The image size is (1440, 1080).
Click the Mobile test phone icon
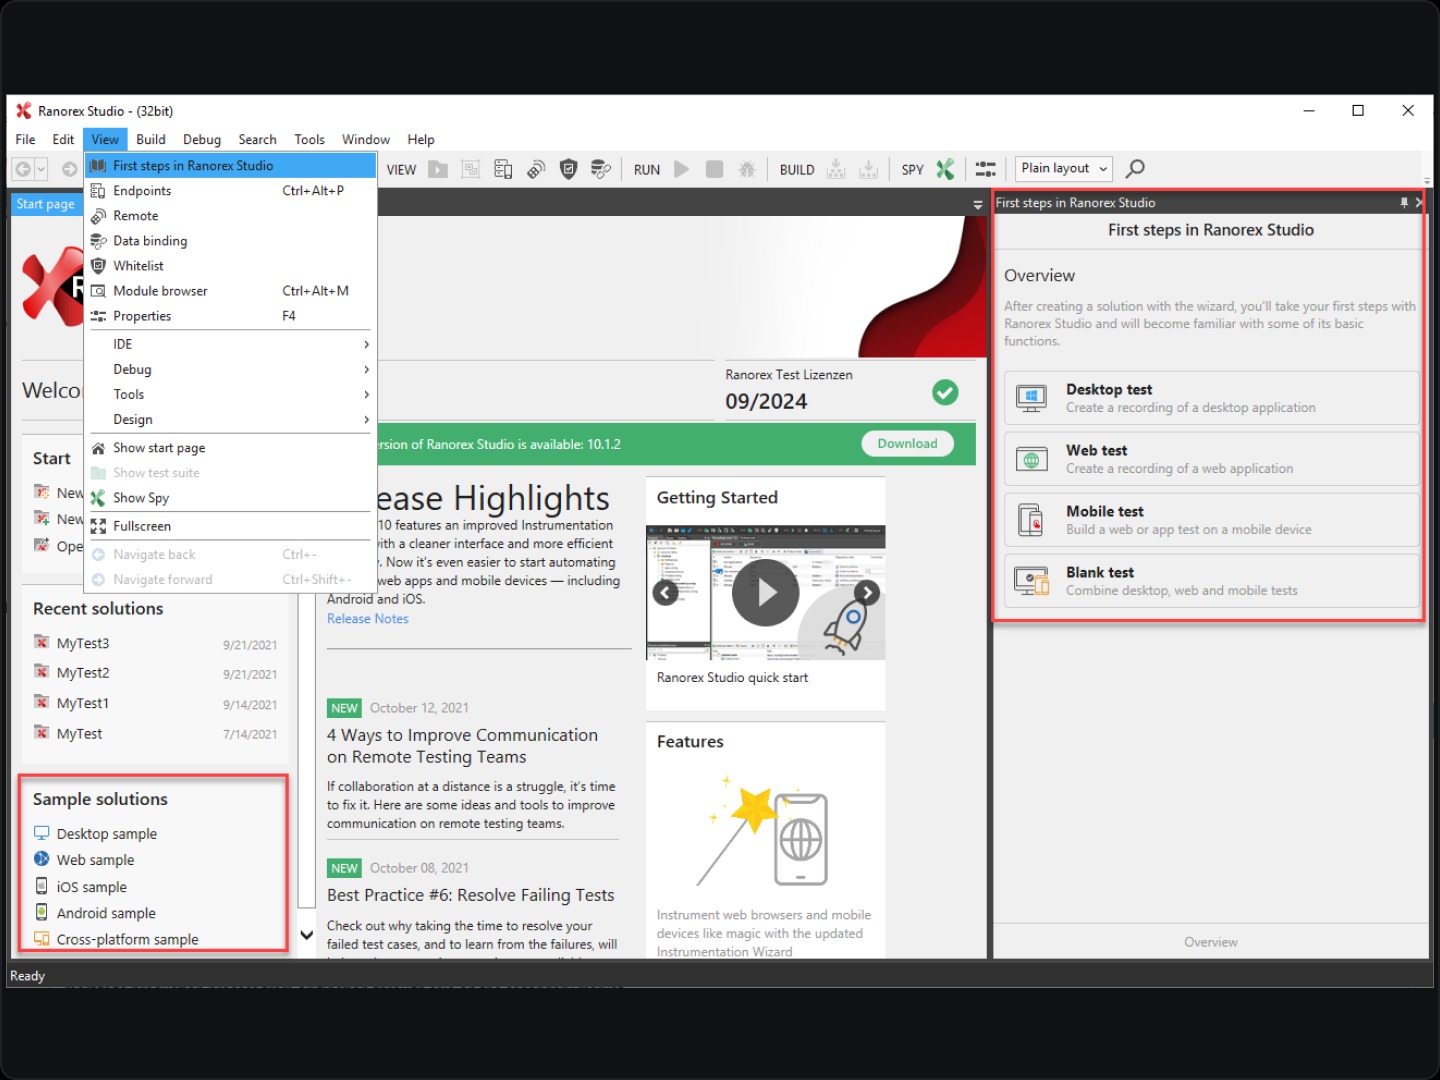tap(1031, 520)
